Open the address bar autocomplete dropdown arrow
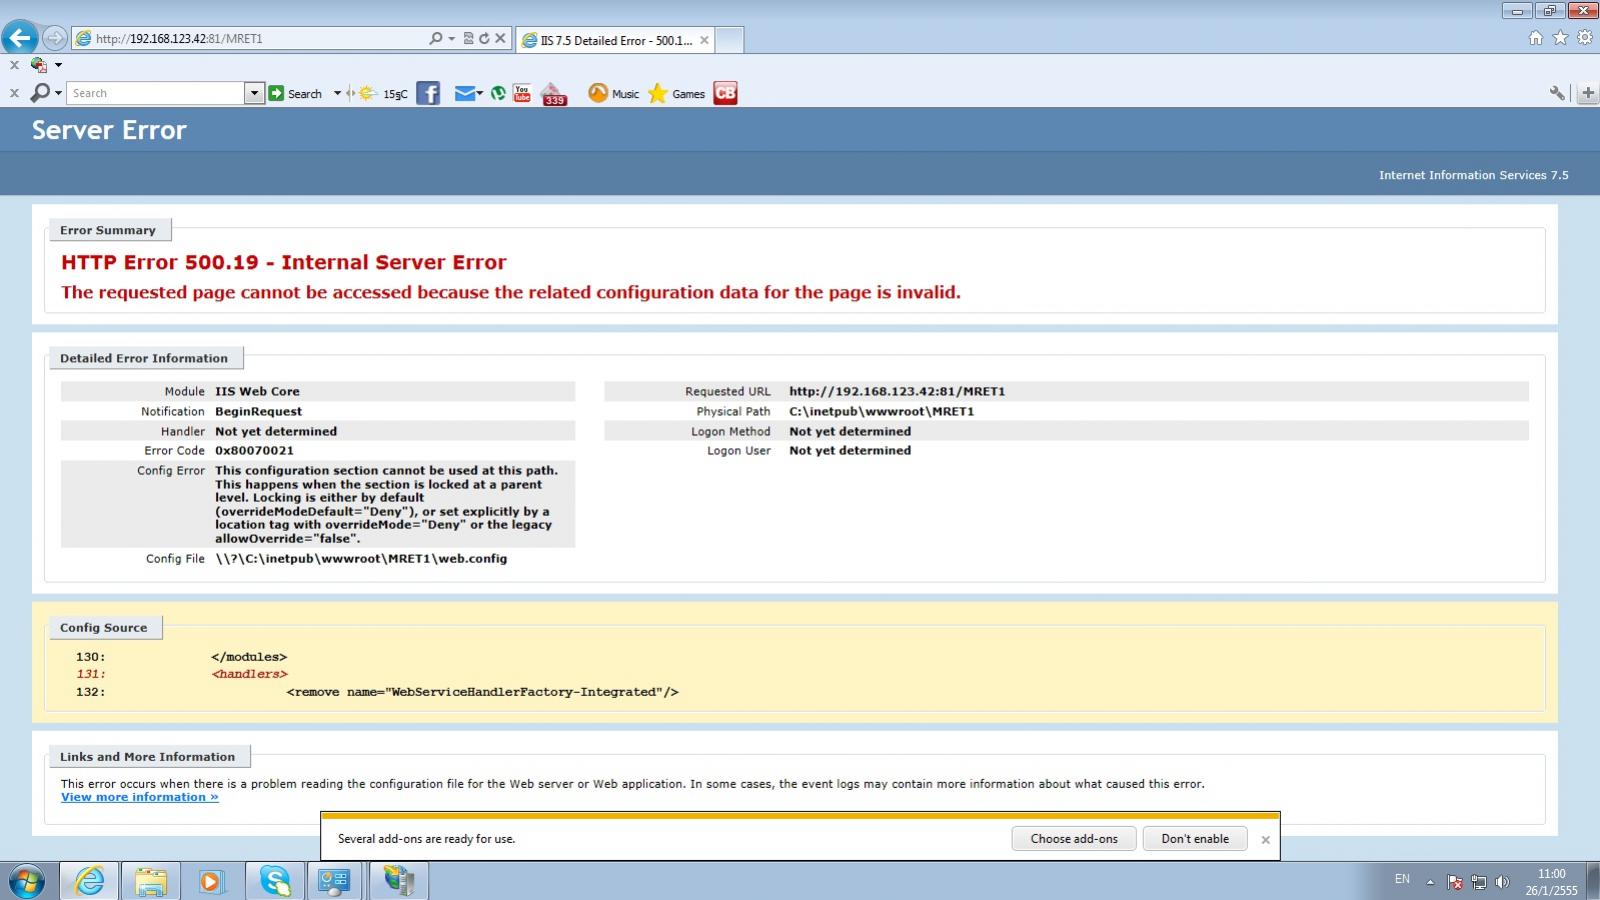Image resolution: width=1600 pixels, height=900 pixels. tap(451, 39)
